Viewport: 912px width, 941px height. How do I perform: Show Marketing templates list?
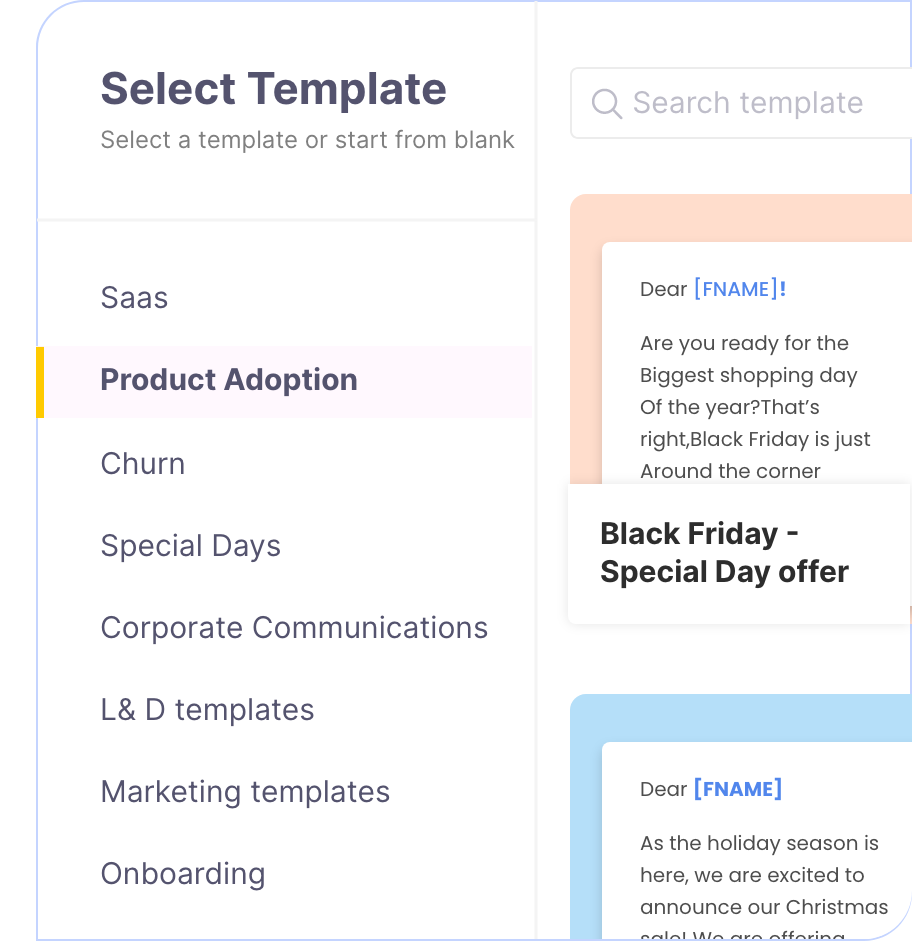pyautogui.click(x=245, y=792)
